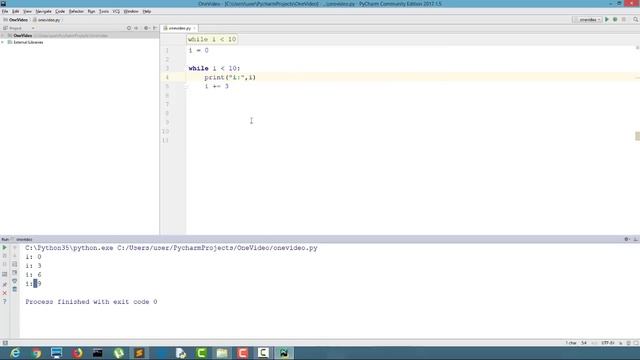This screenshot has width=640, height=360.
Task: Run the onevideo configuration from the toolbar
Action: (x=607, y=20)
